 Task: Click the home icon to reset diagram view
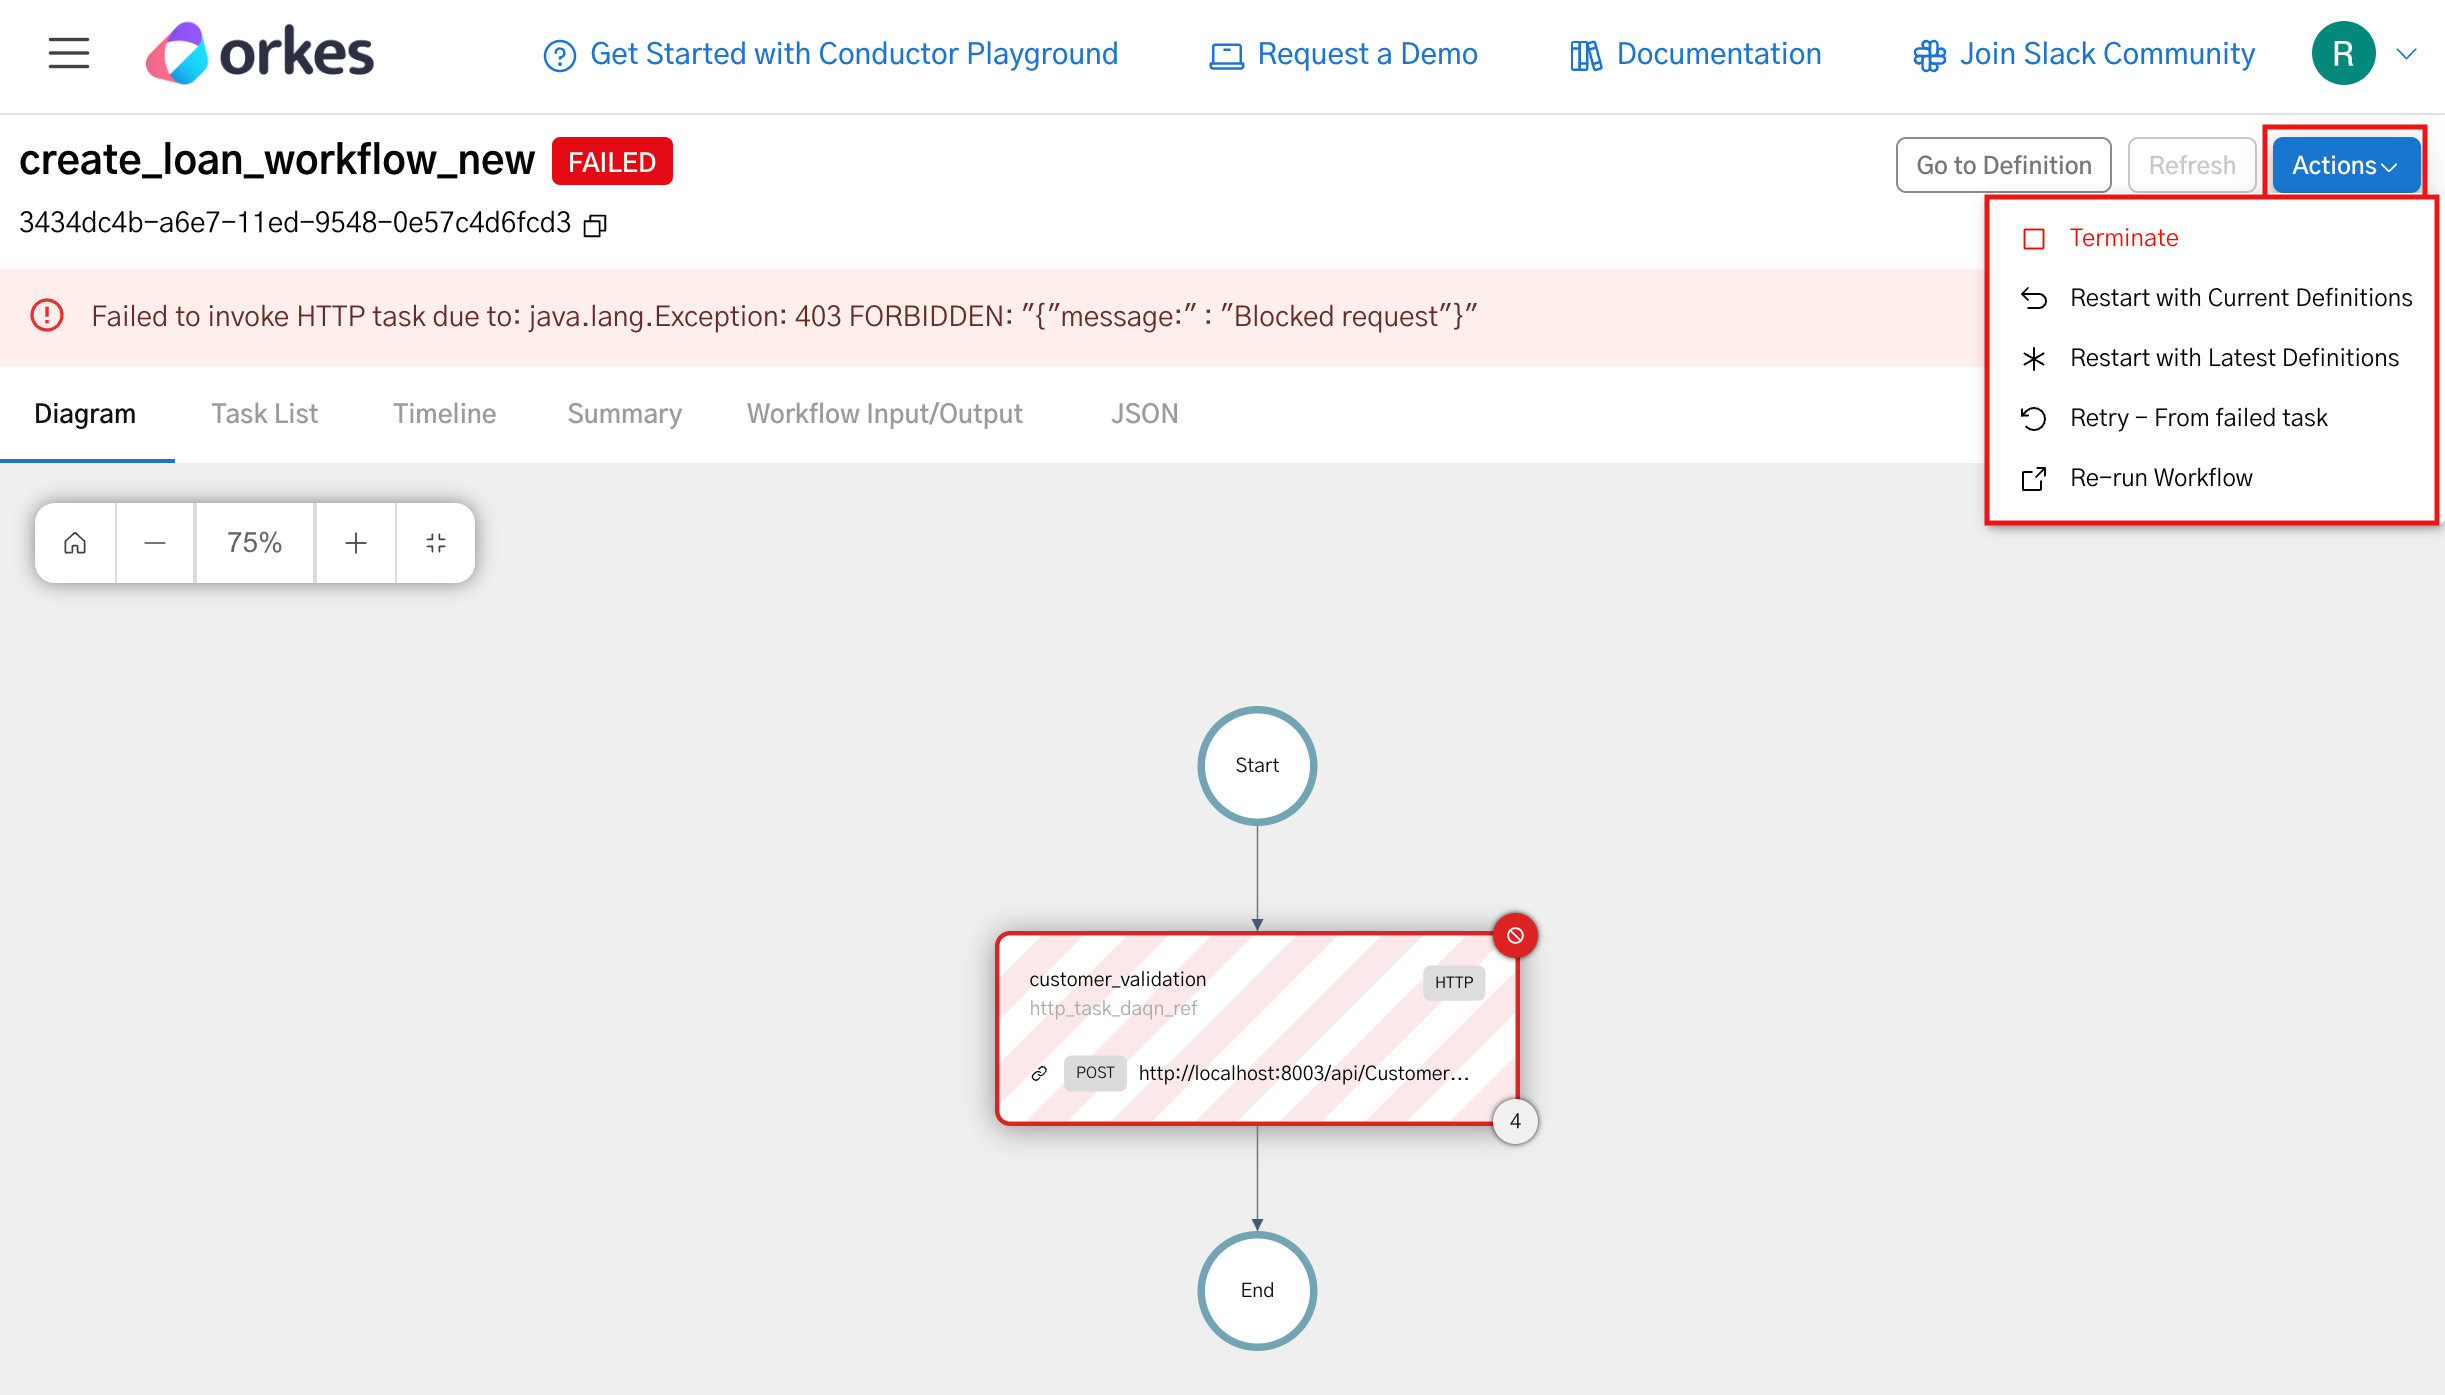pyautogui.click(x=74, y=542)
